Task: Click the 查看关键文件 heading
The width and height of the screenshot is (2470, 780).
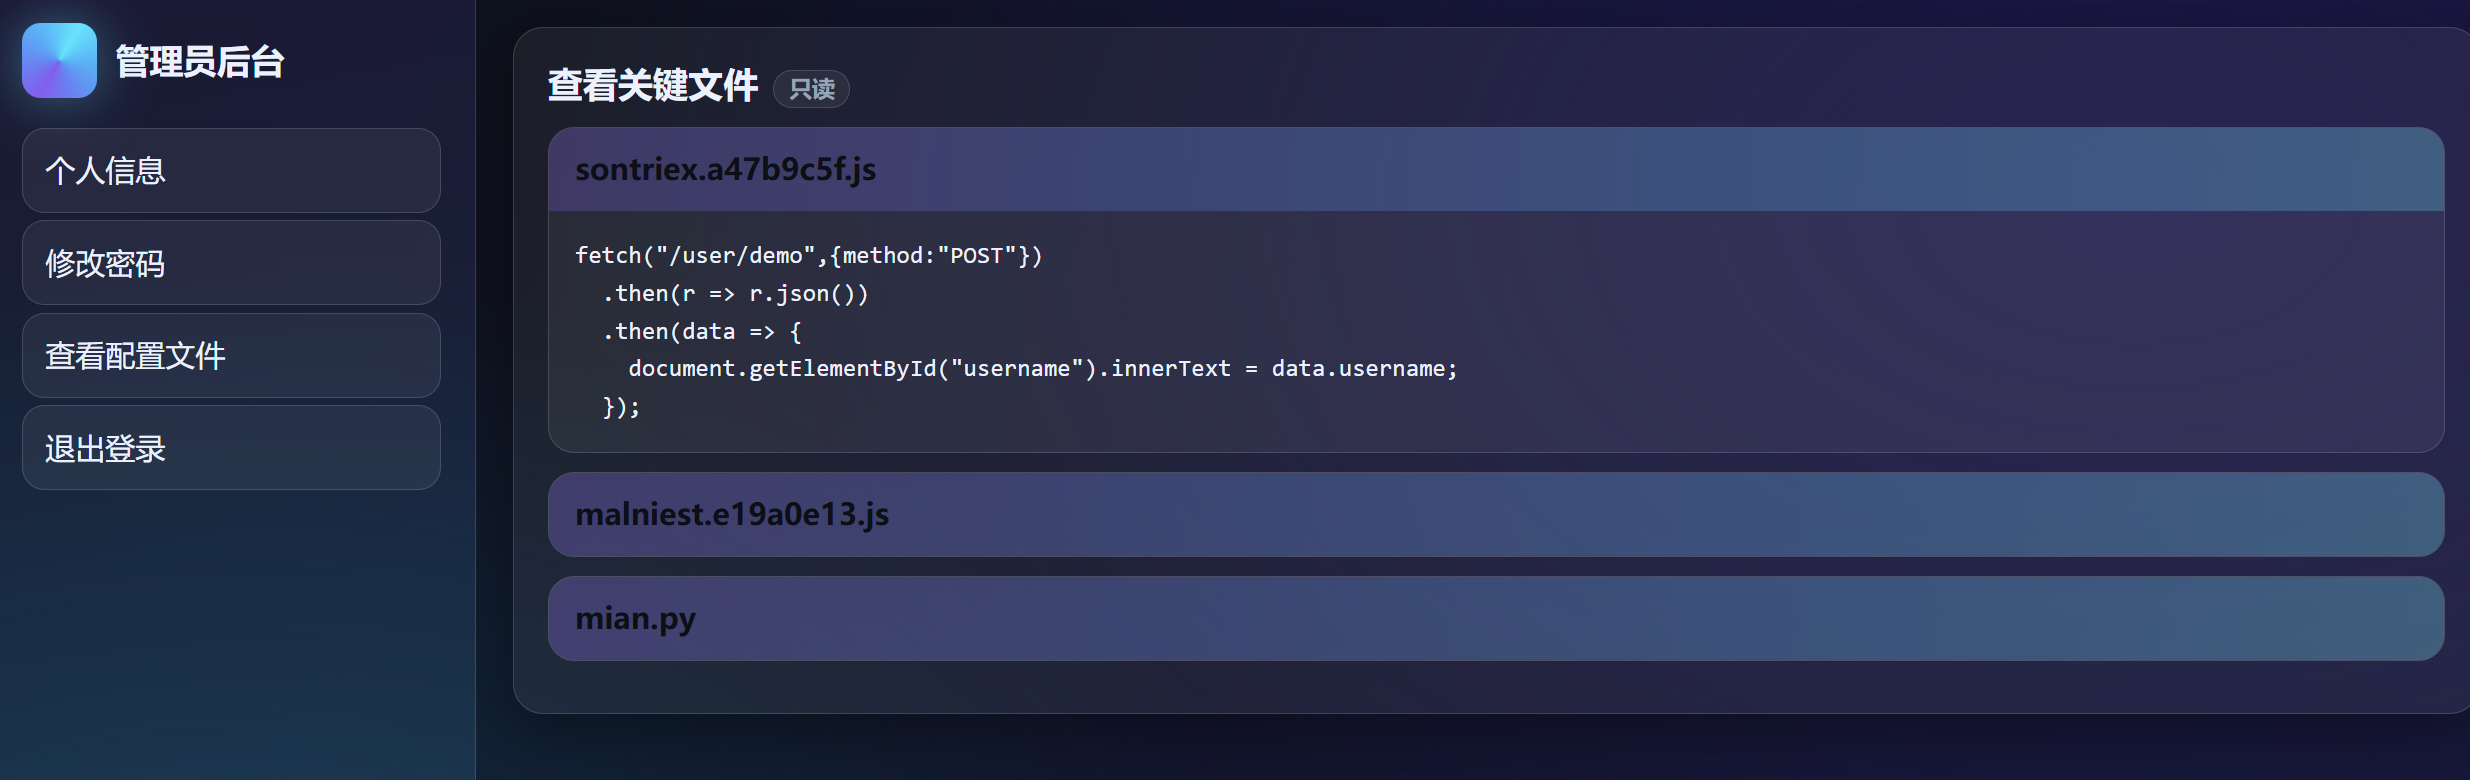Action: tap(652, 86)
